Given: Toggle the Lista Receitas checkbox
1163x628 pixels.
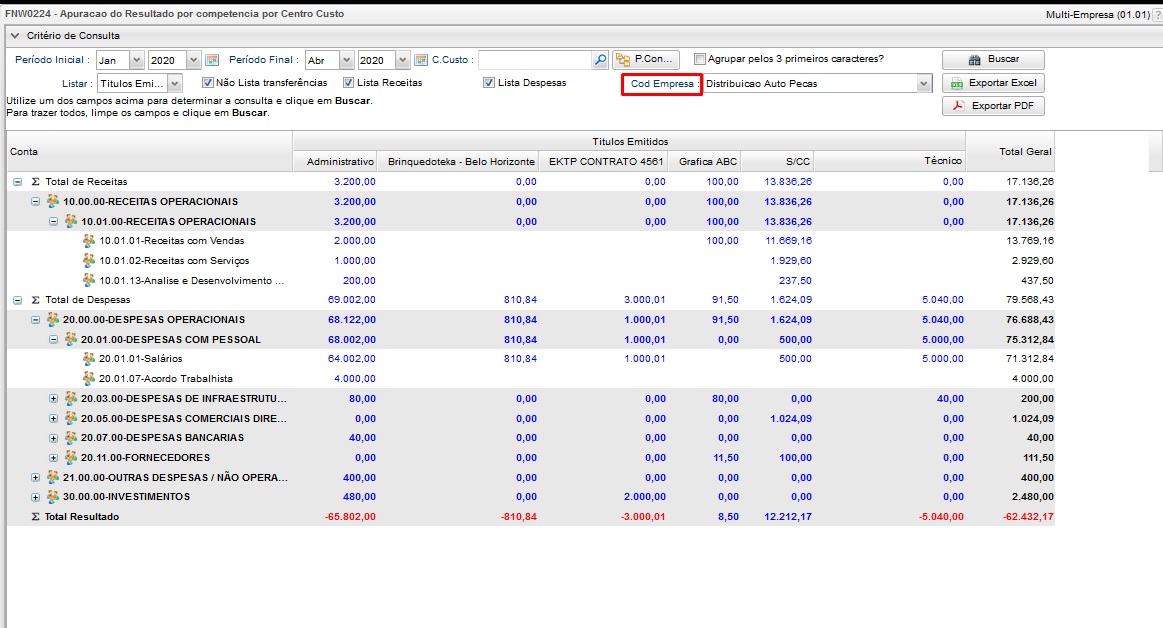Looking at the screenshot, I should coord(349,83).
